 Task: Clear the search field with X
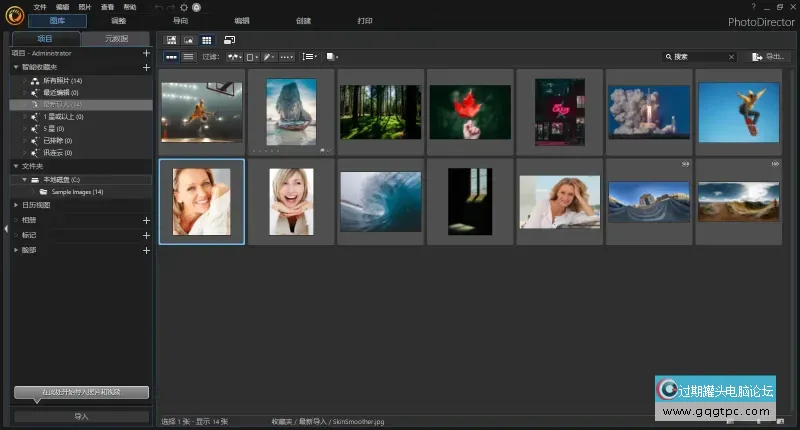[x=731, y=57]
